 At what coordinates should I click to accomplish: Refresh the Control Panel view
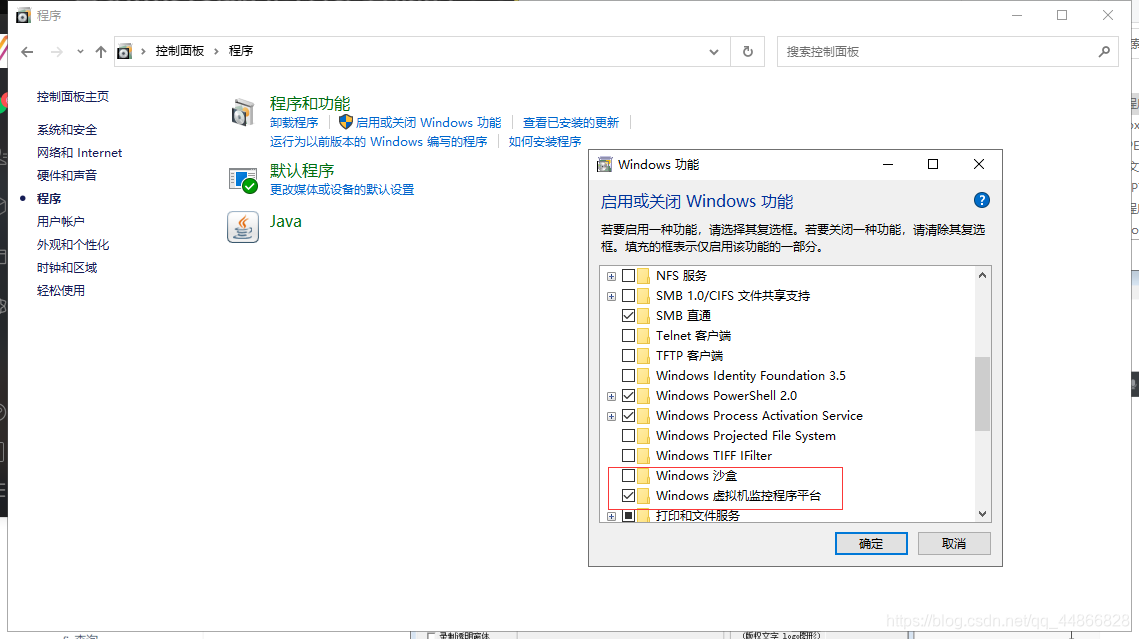coord(747,52)
